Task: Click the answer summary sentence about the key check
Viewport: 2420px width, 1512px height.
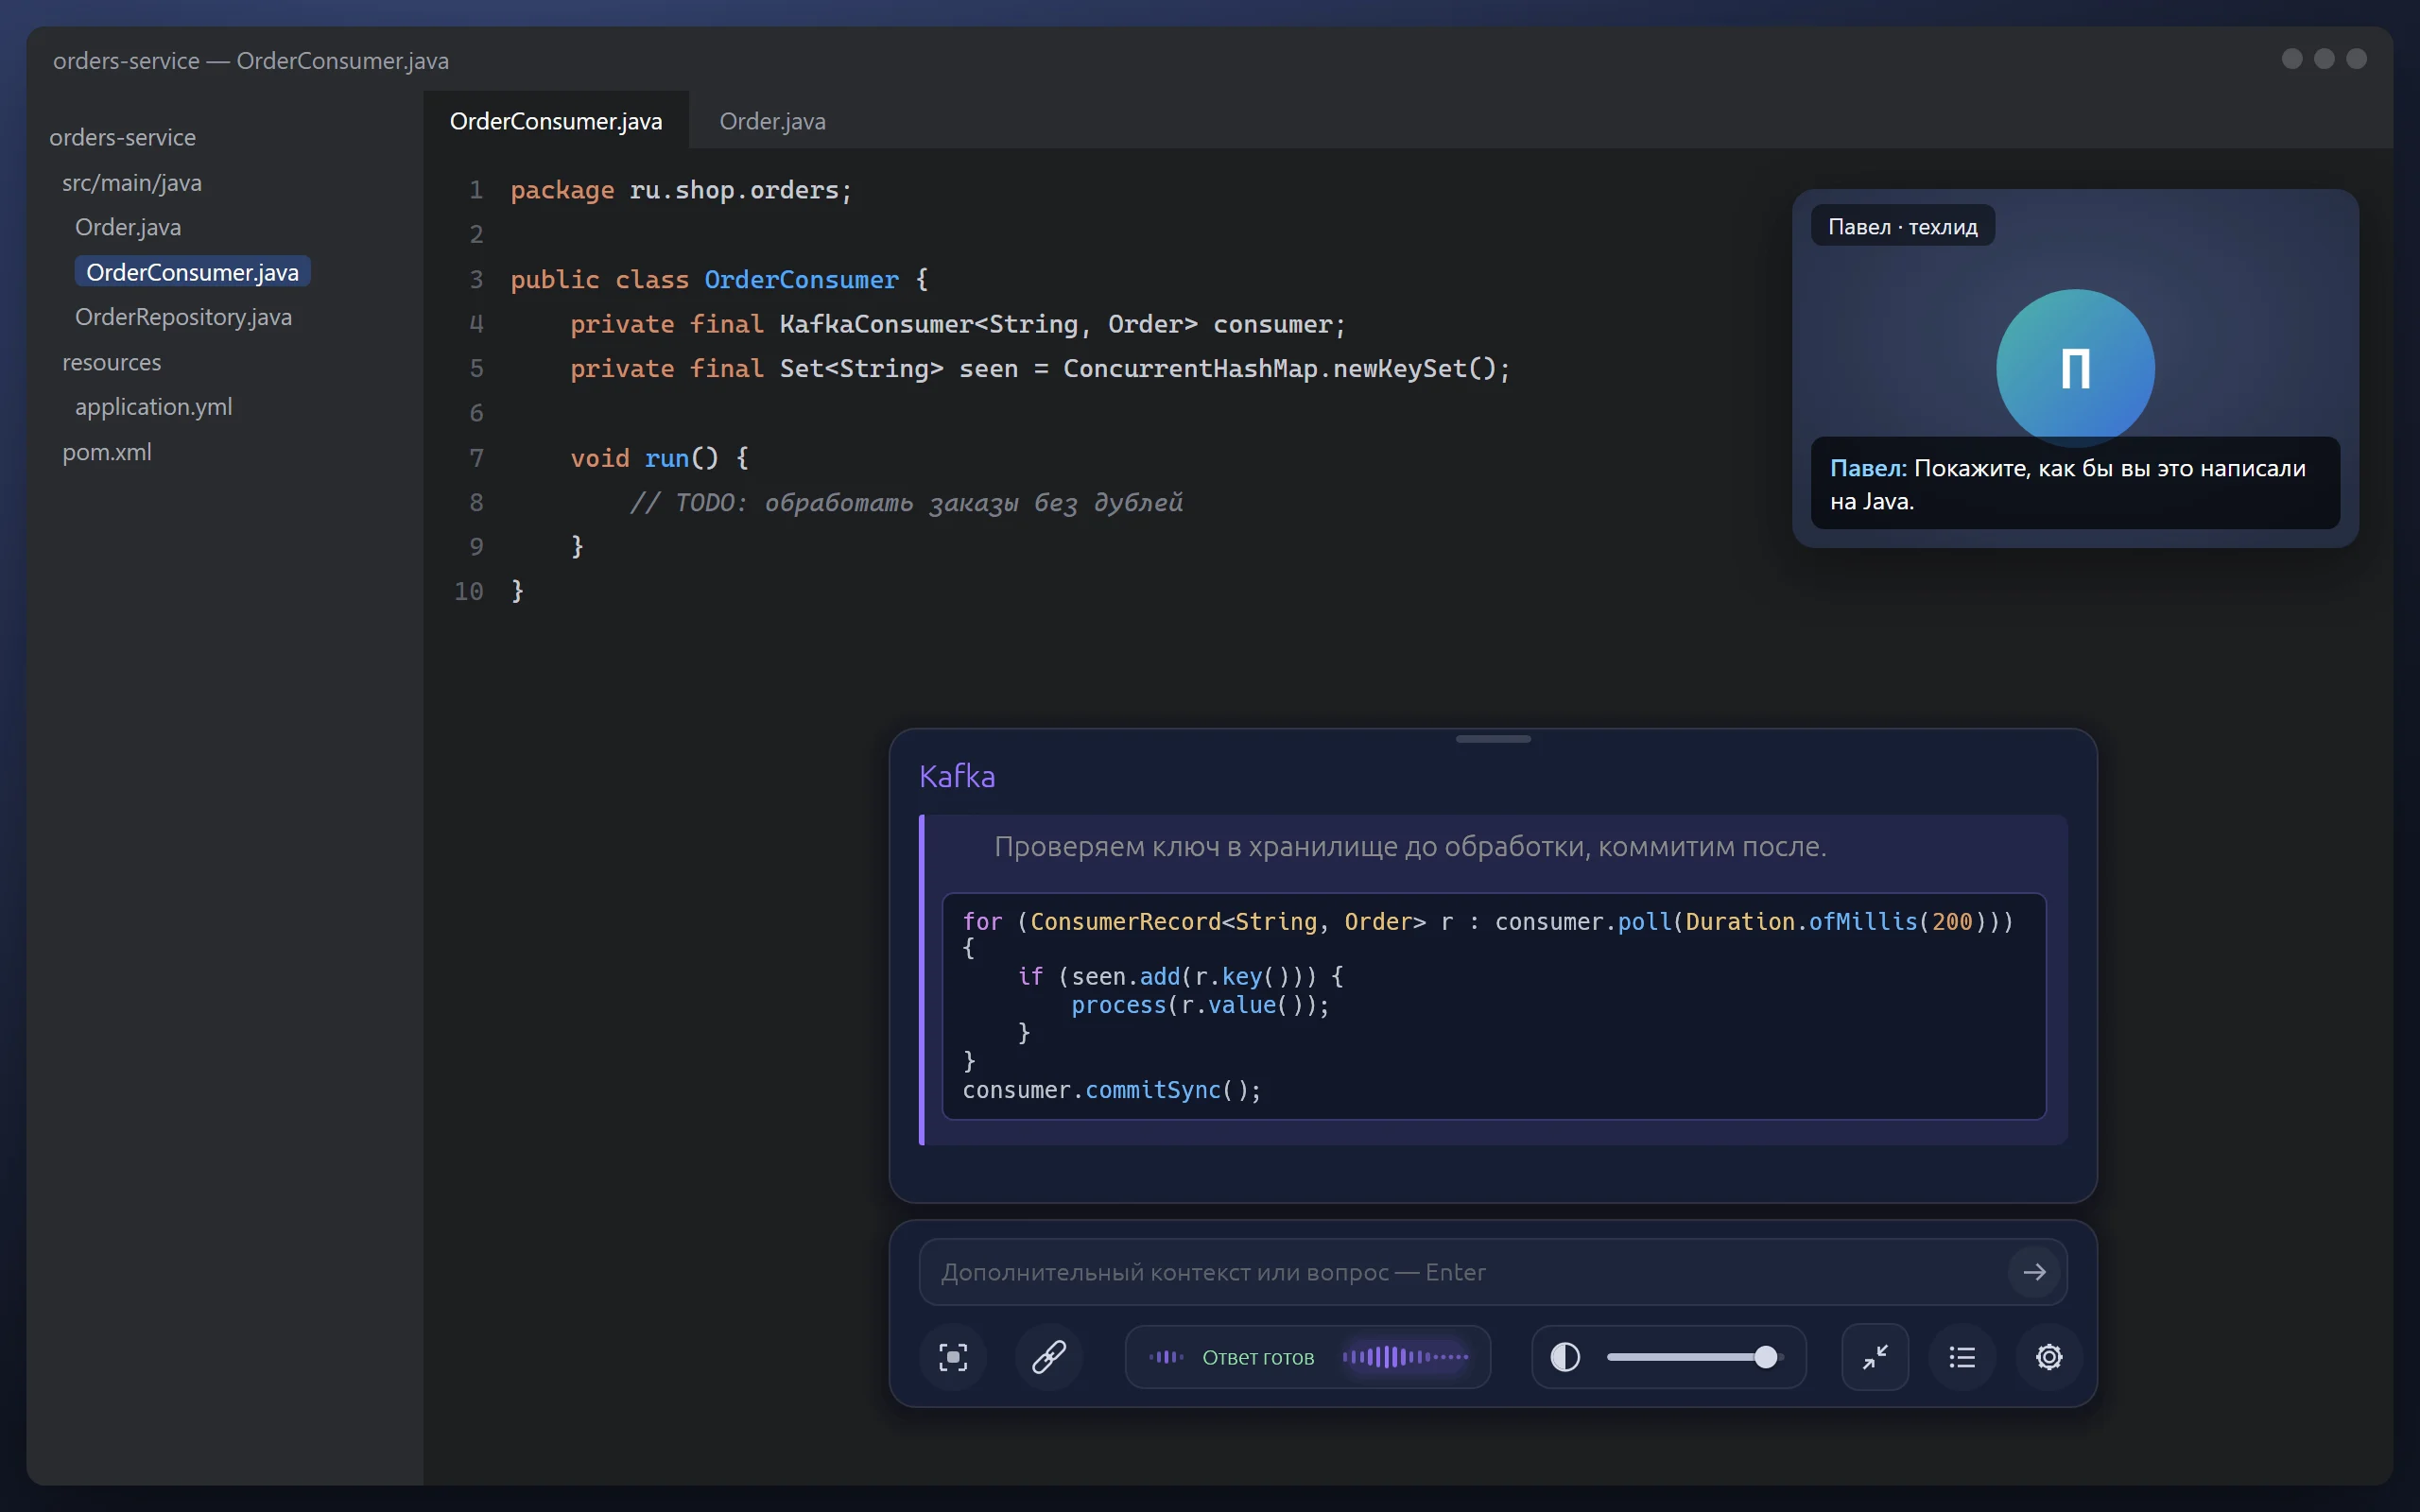Action: (x=1410, y=847)
